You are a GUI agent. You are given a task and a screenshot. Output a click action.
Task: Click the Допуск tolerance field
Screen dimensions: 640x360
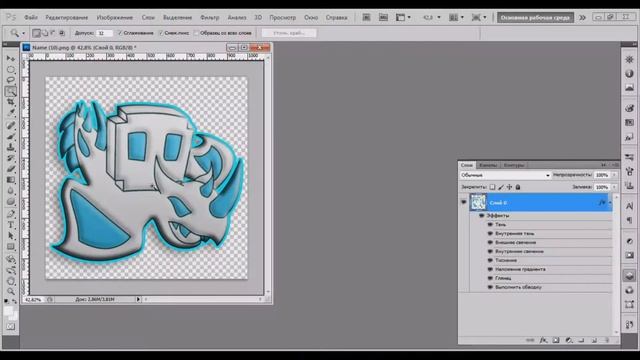click(104, 33)
